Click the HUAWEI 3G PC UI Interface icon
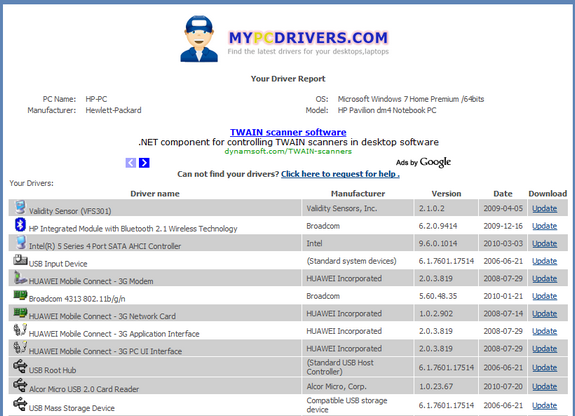The image size is (575, 416). point(20,347)
